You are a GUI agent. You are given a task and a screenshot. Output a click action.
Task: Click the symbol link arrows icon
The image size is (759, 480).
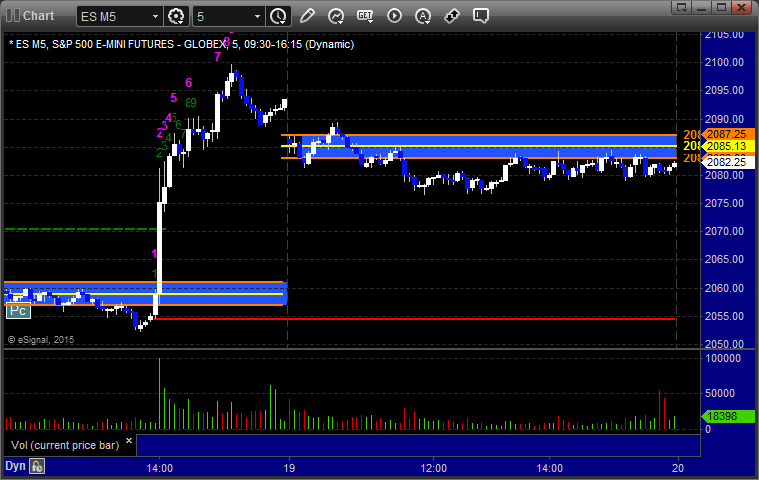452,16
